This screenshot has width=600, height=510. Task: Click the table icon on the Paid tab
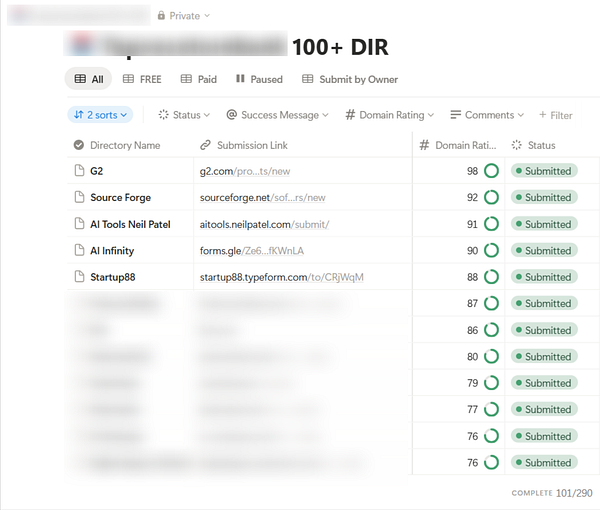point(186,79)
